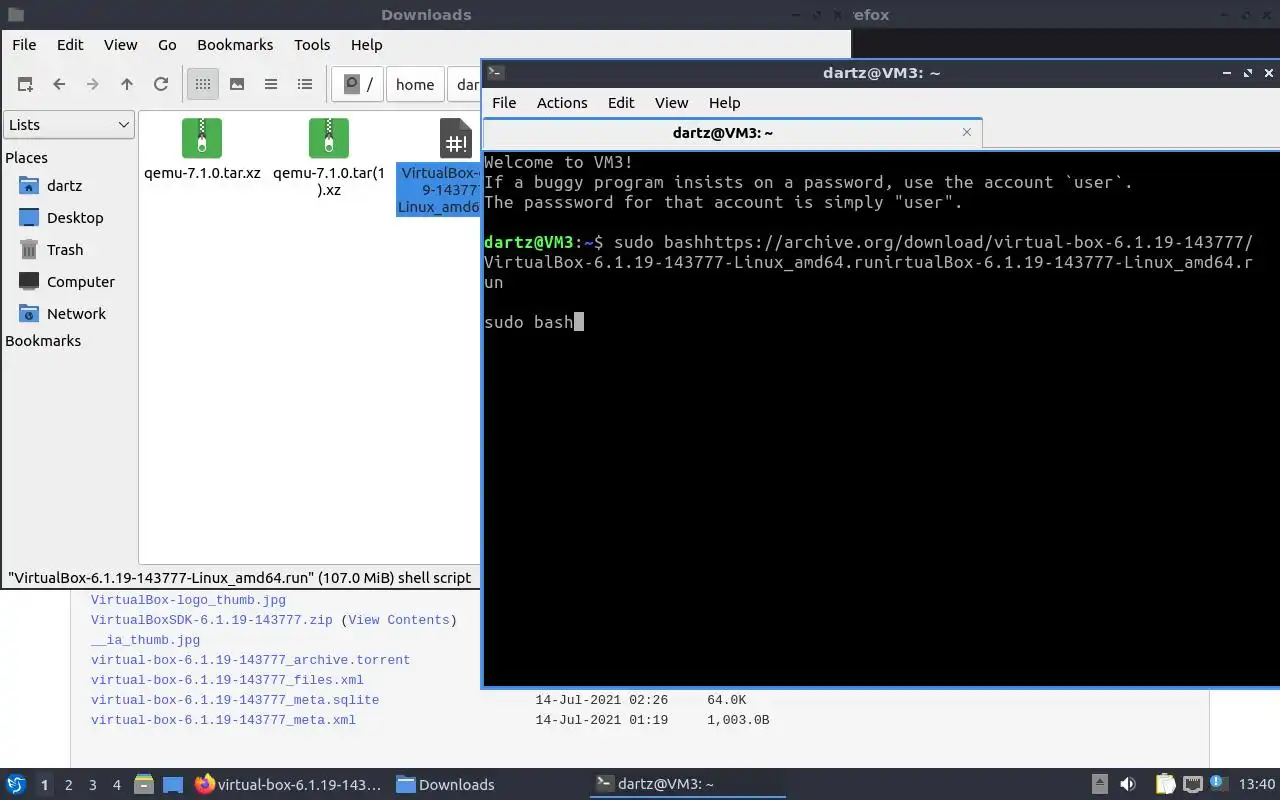The height and width of the screenshot is (800, 1280).
Task: Switch to detailed list view mode
Action: 305,85
